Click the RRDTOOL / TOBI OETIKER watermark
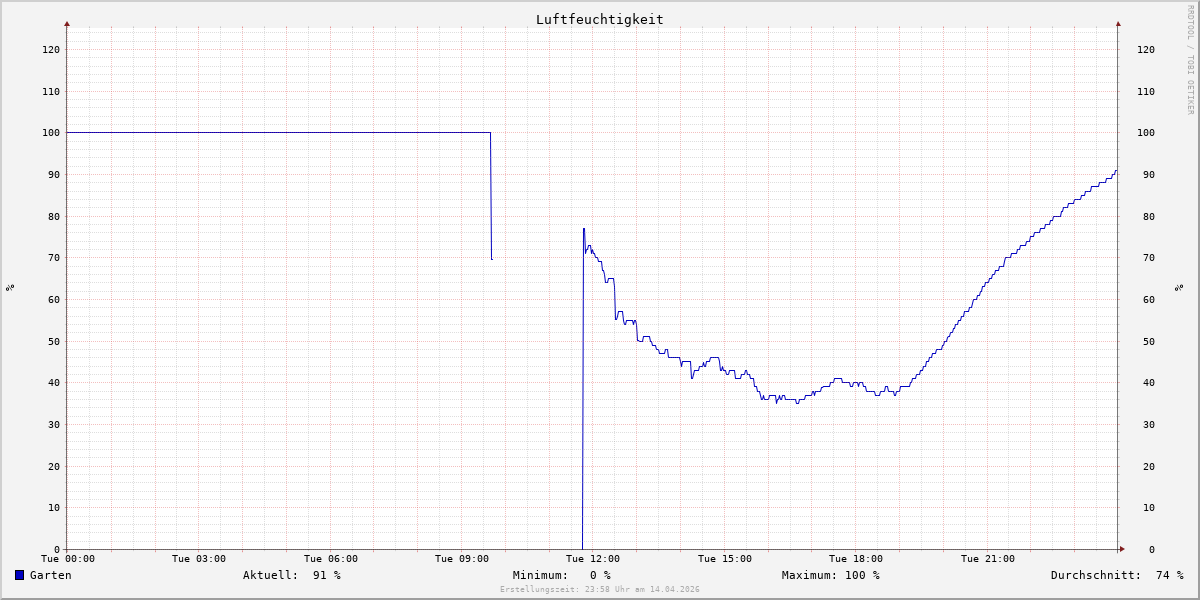This screenshot has height=600, width=1200. (x=1190, y=59)
